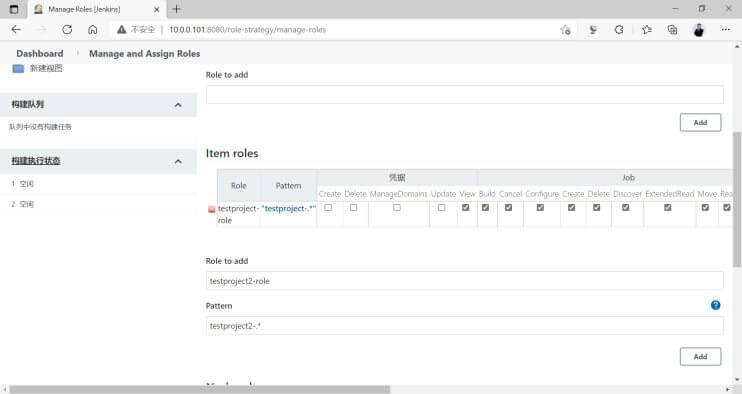Open the 构建执行状态 link
742x394 pixels.
(36, 161)
